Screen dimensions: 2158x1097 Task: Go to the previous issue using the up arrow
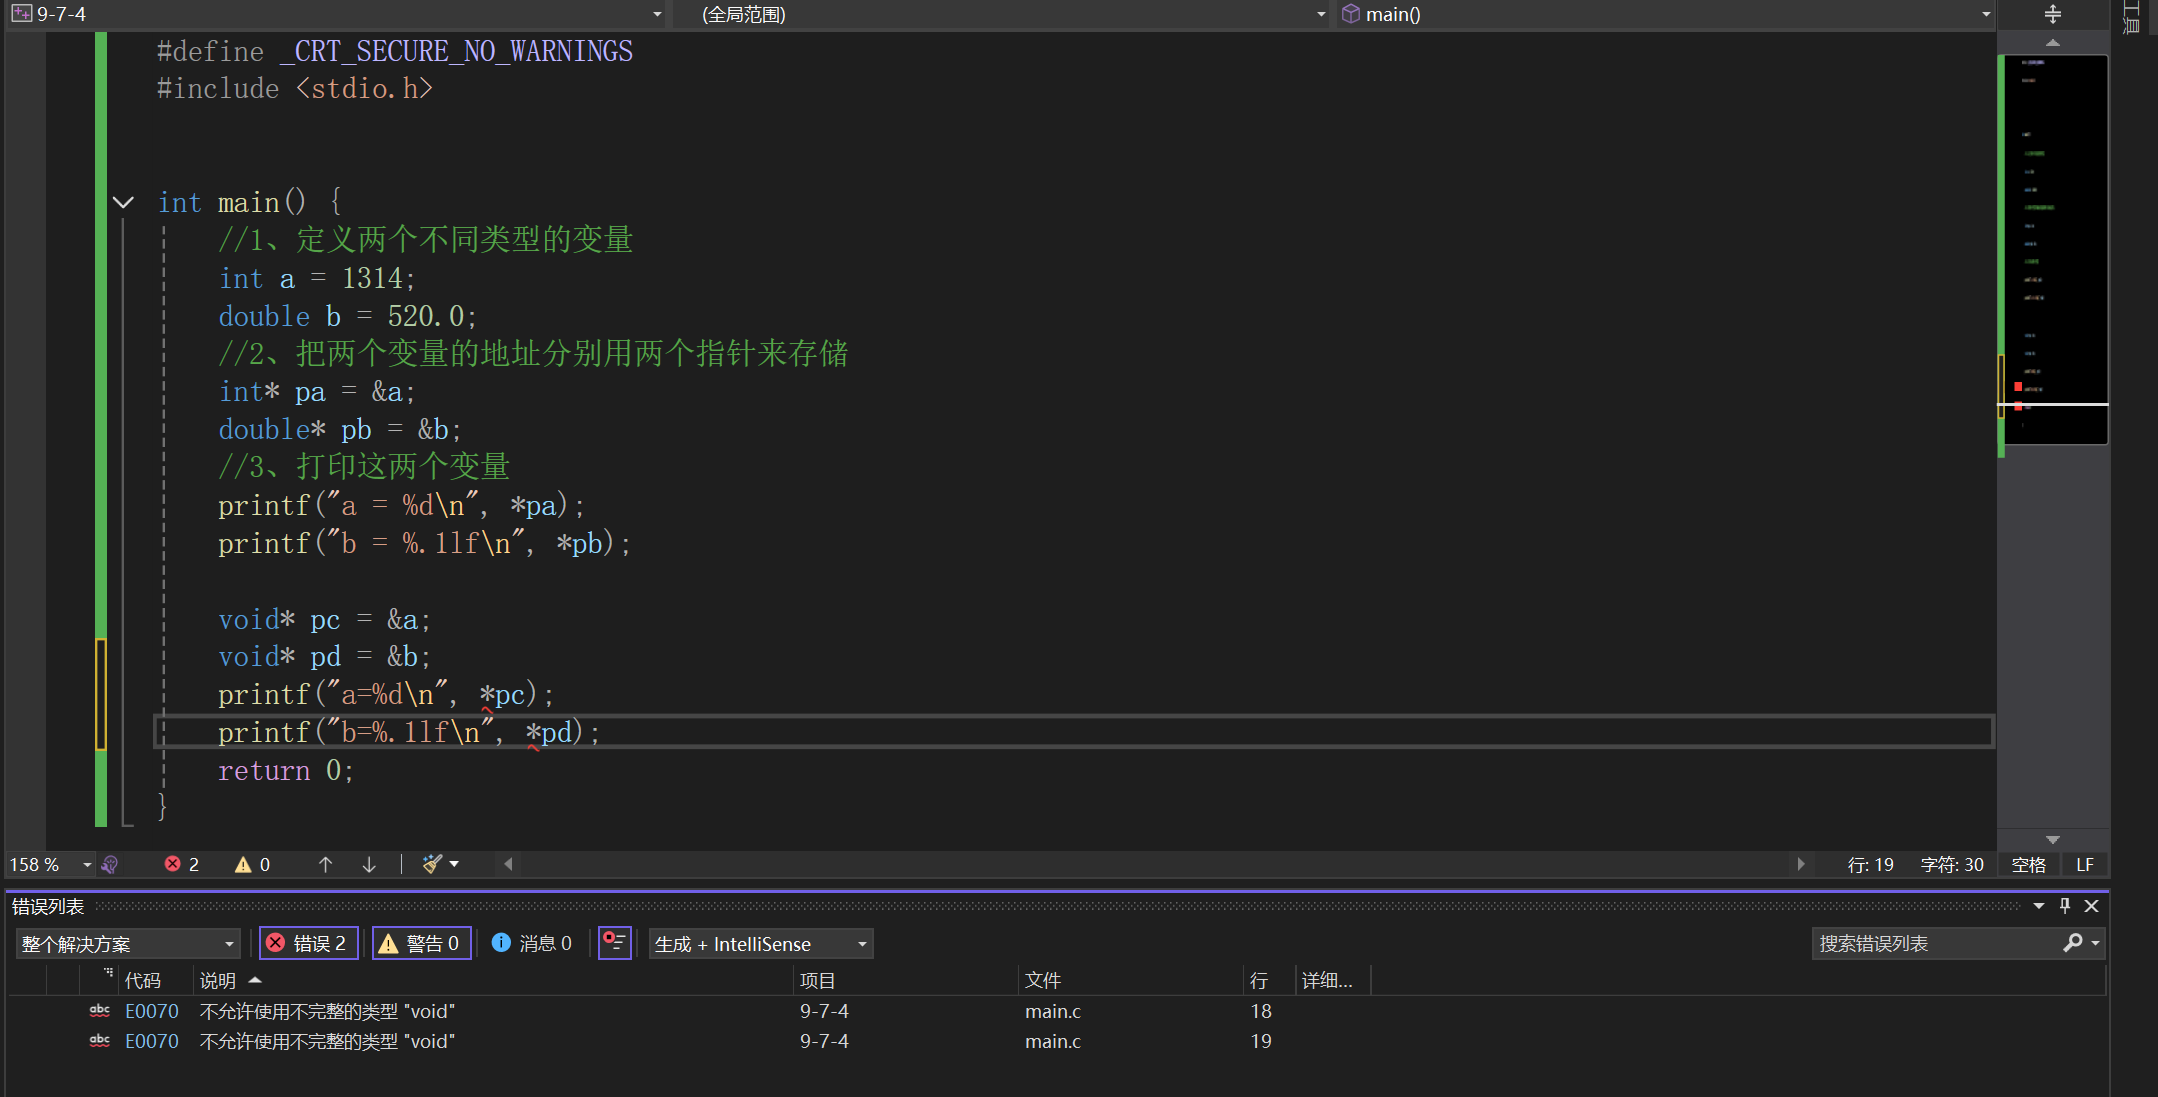(325, 864)
